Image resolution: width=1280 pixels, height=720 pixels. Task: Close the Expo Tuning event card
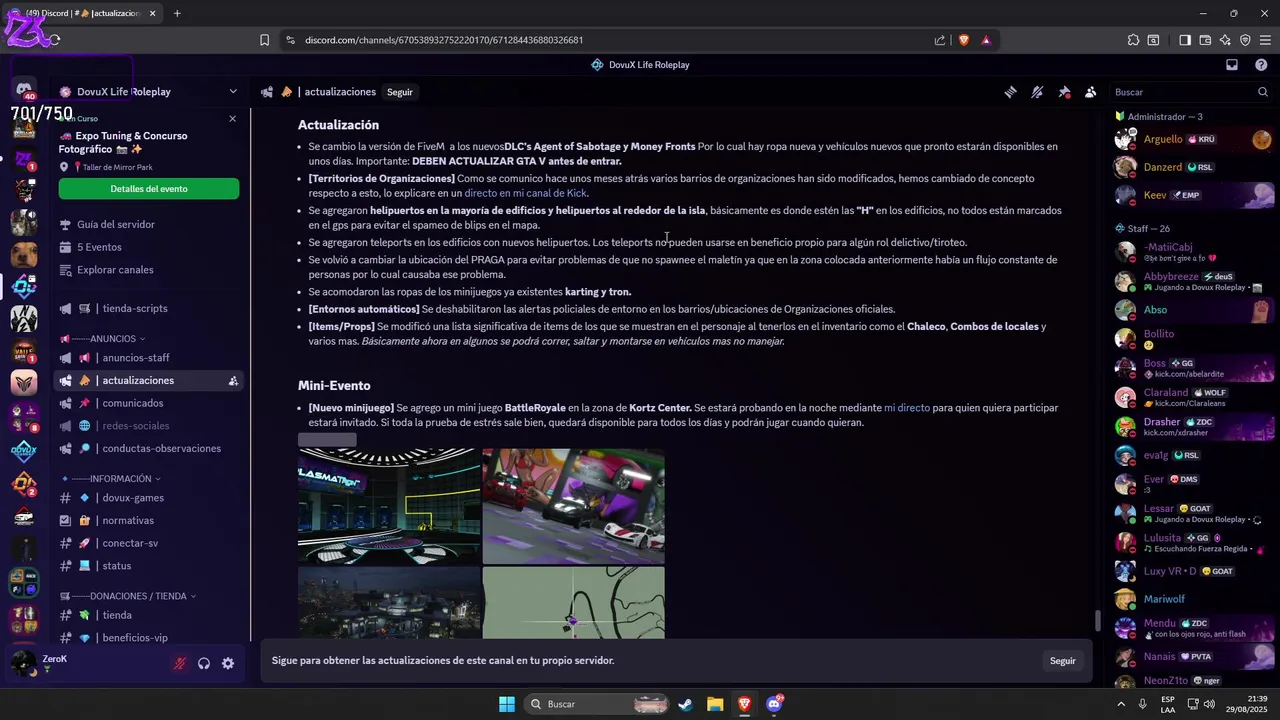[232, 118]
